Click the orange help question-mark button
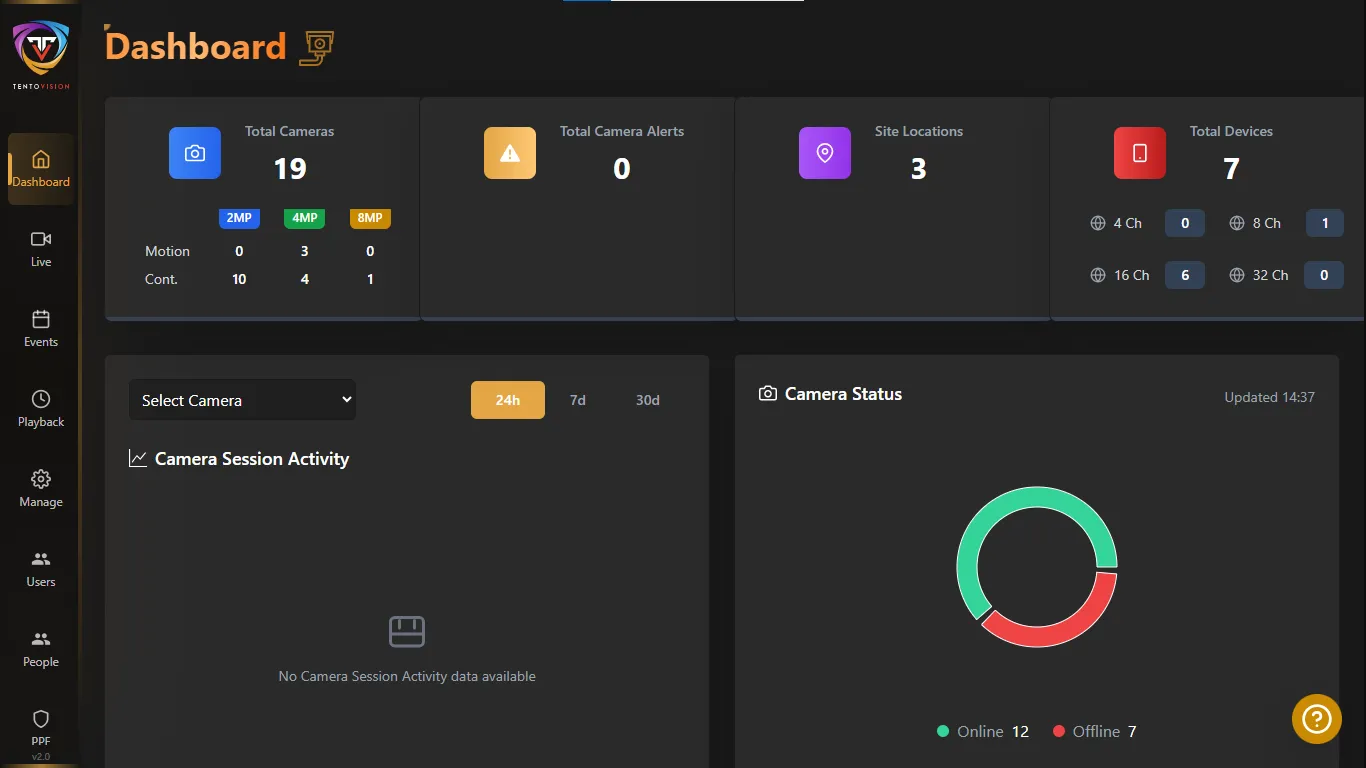The height and width of the screenshot is (768, 1366). (x=1316, y=719)
